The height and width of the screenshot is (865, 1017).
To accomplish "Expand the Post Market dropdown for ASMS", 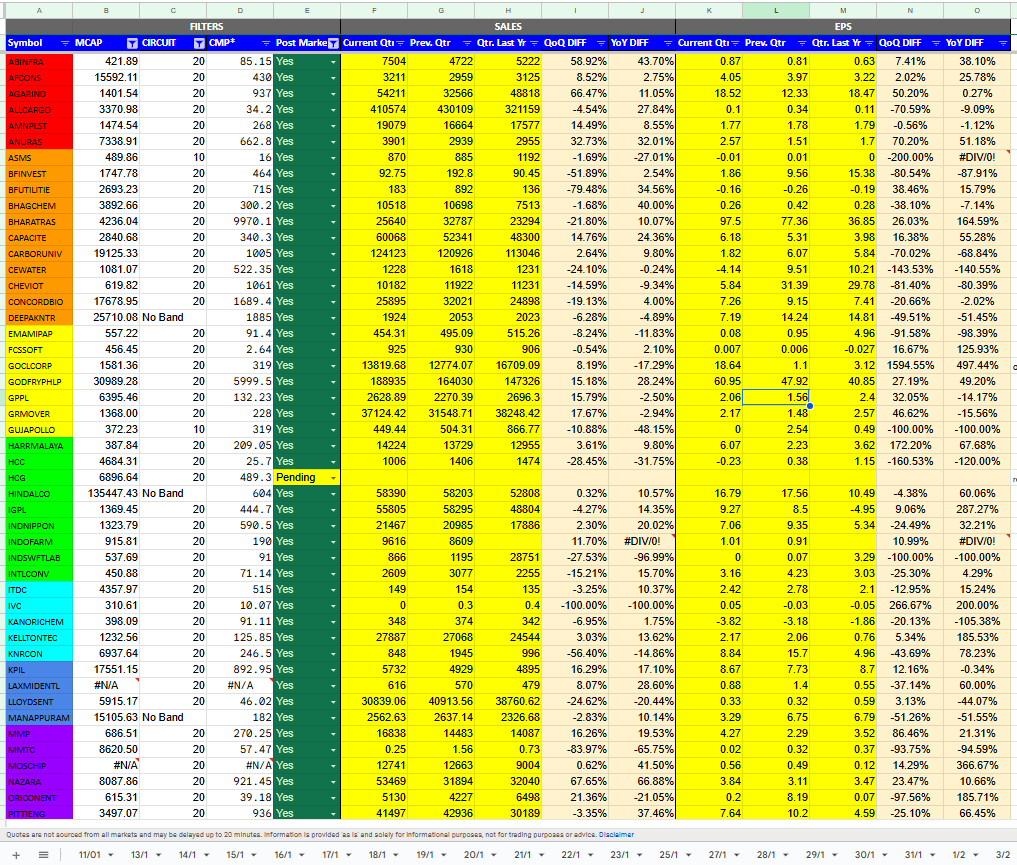I will point(333,158).
